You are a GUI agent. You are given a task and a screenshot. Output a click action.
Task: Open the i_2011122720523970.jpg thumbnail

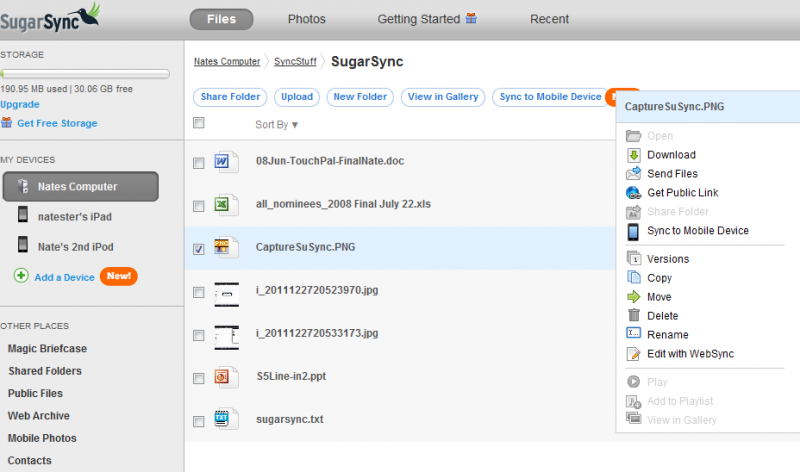227,294
